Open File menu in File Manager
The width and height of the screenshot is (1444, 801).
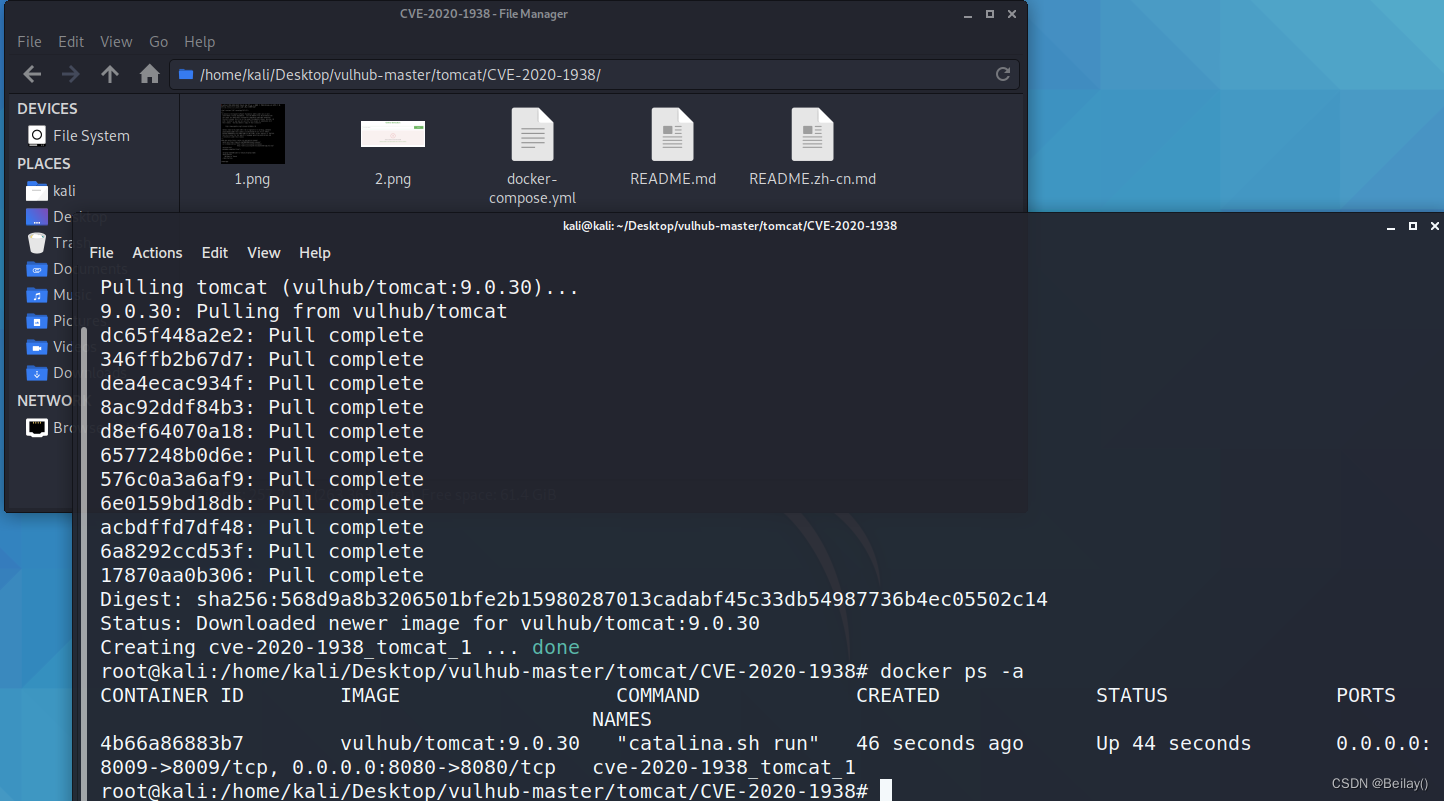(x=30, y=42)
